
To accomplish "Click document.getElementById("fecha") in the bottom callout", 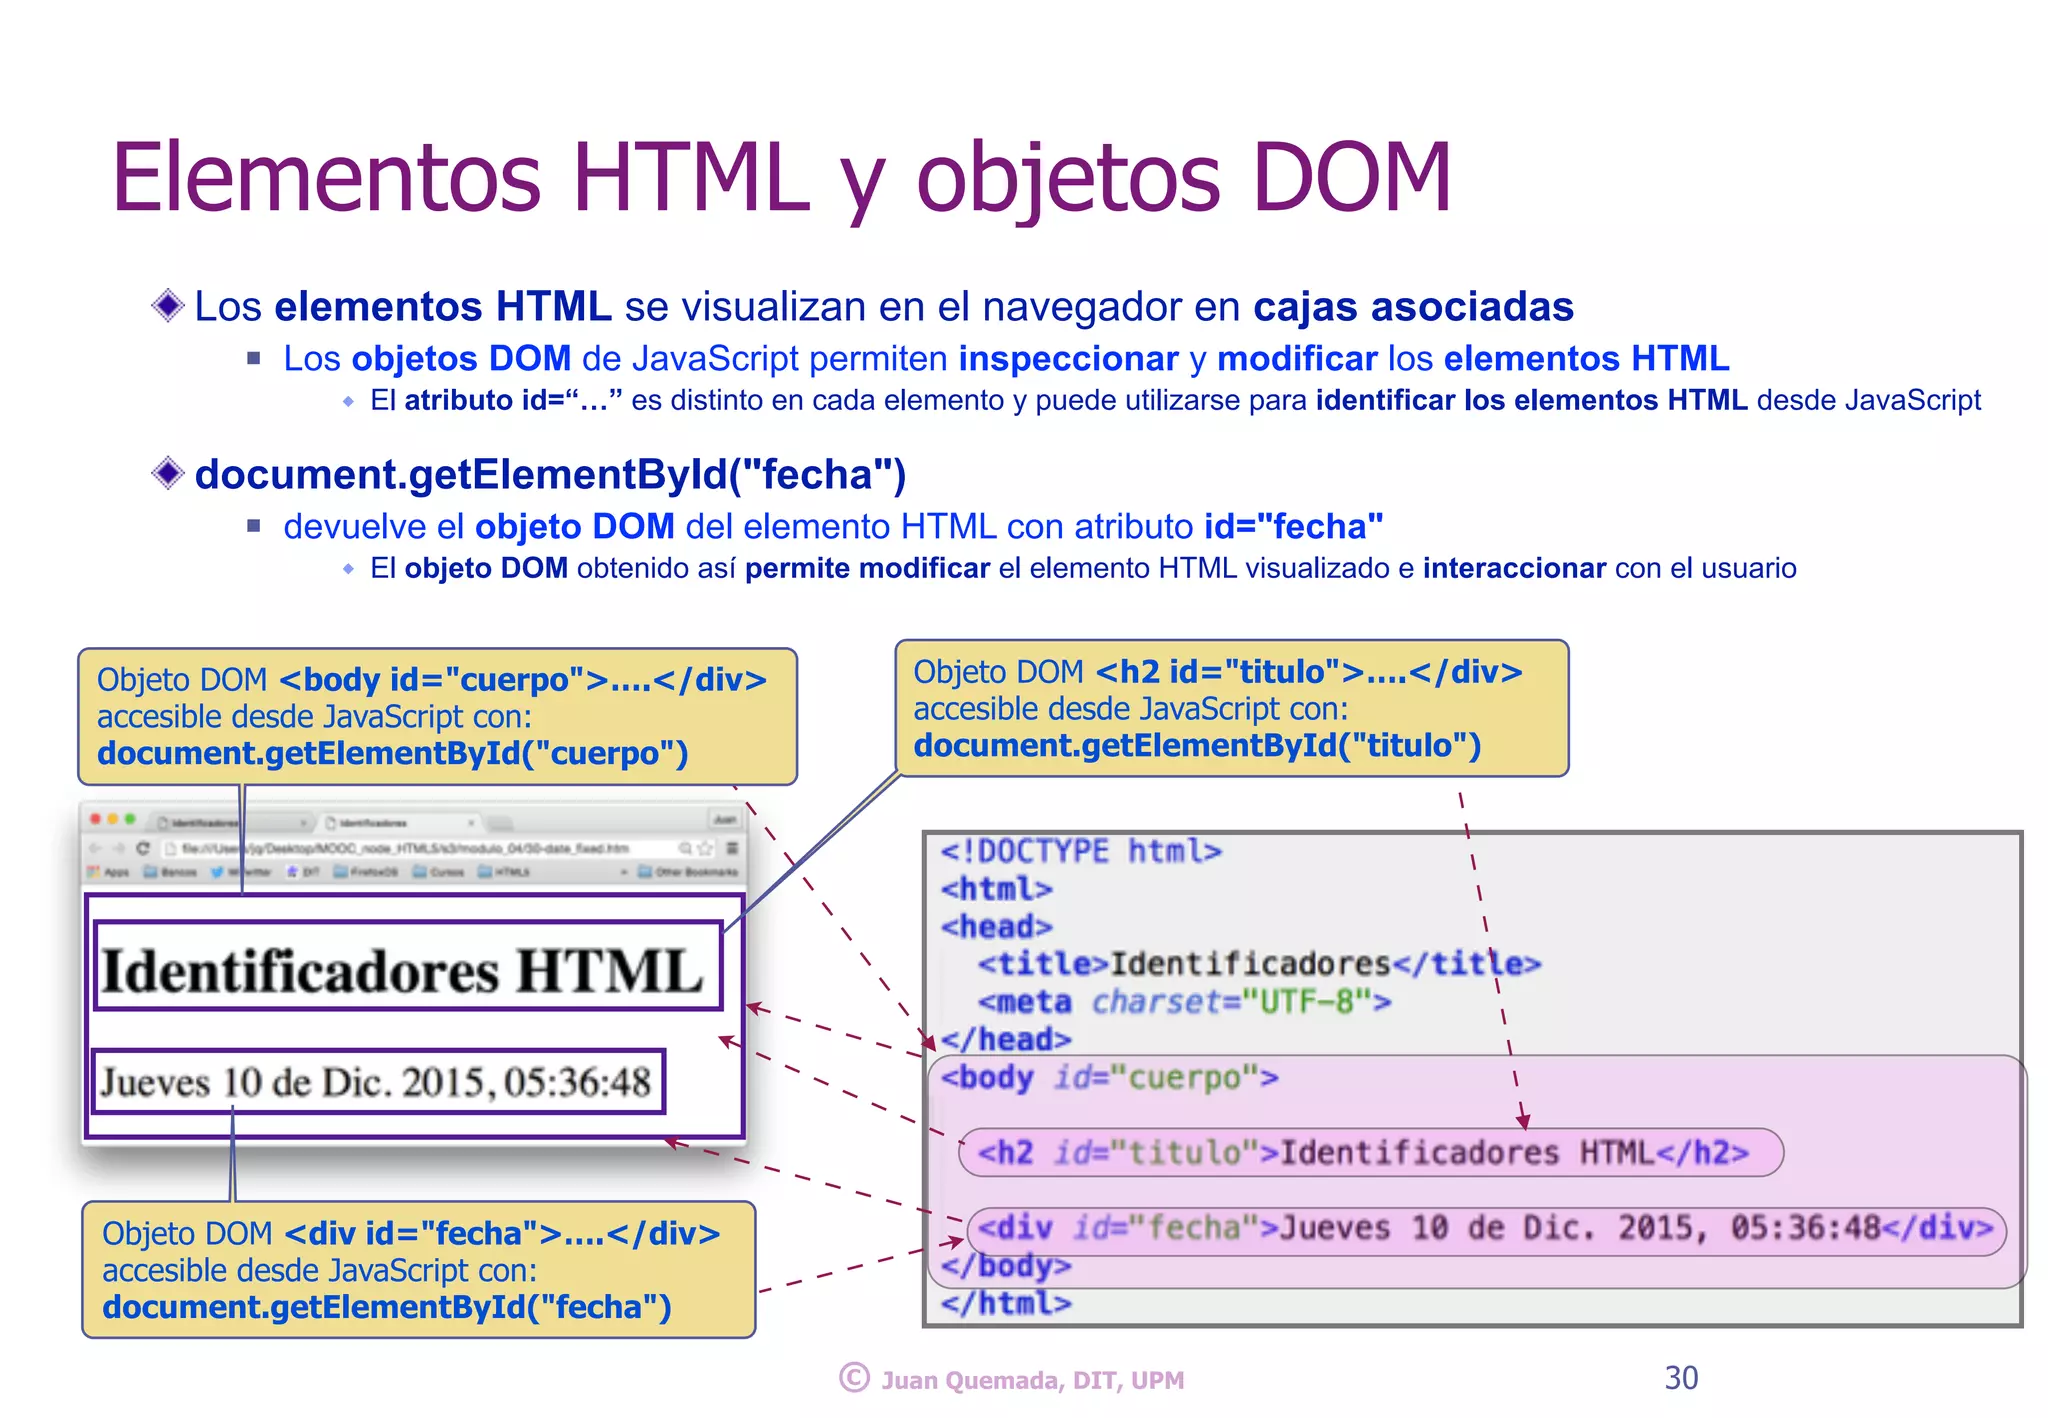I will click(x=387, y=1307).
